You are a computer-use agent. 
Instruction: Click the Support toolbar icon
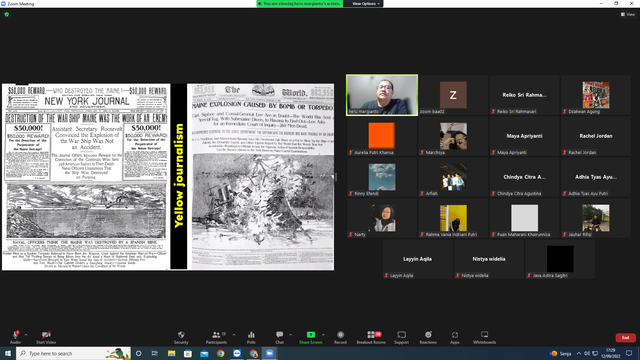[401, 337]
